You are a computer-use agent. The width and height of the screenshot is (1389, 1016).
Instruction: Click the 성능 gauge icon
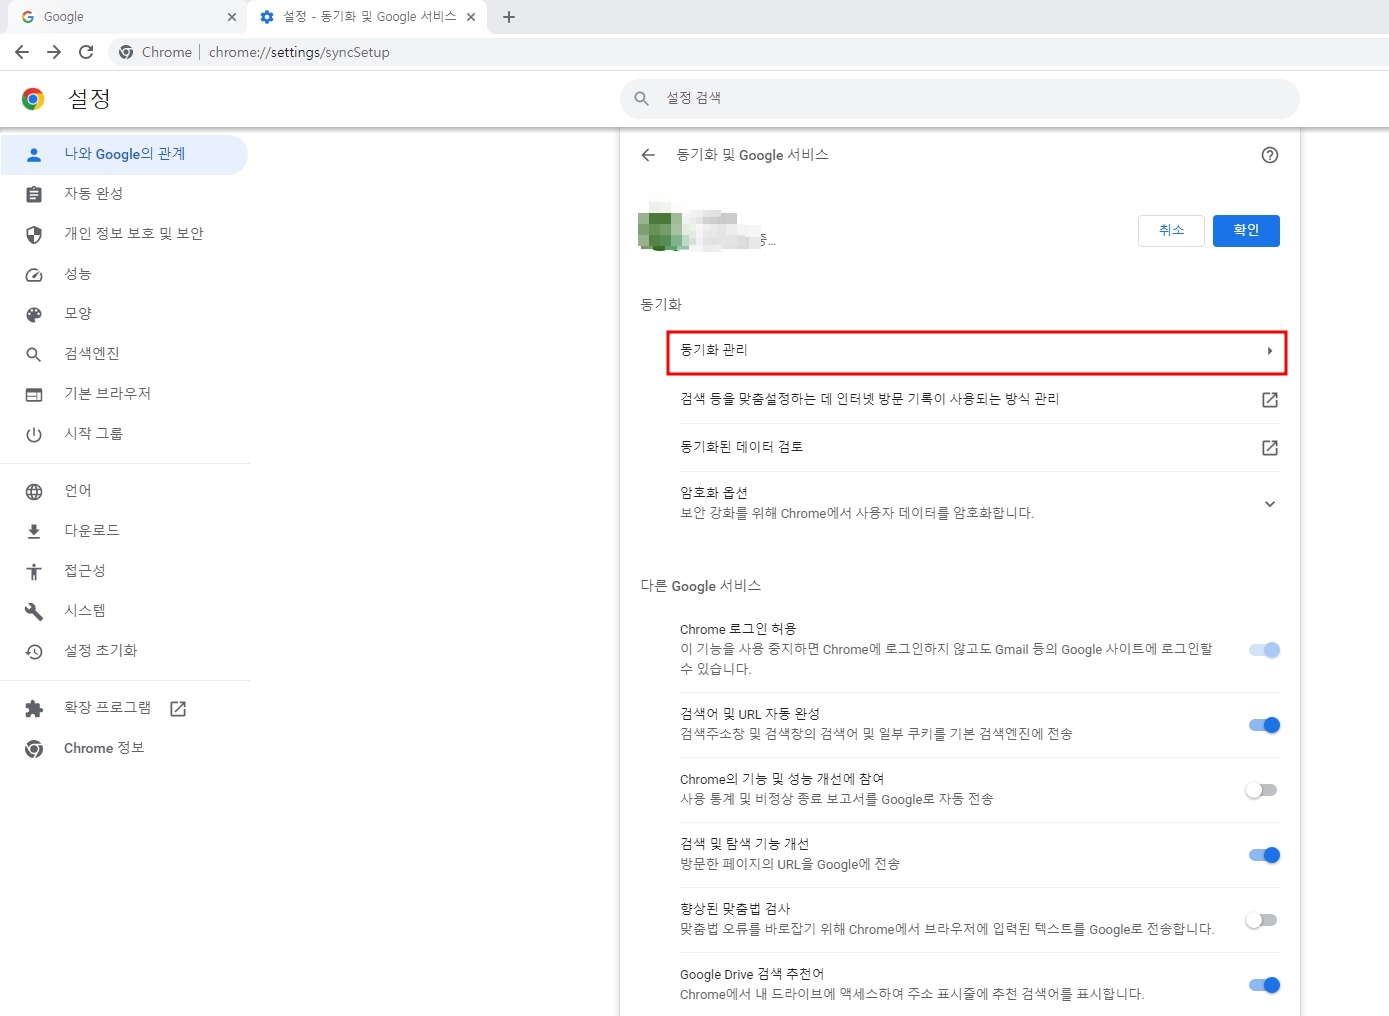(x=34, y=274)
